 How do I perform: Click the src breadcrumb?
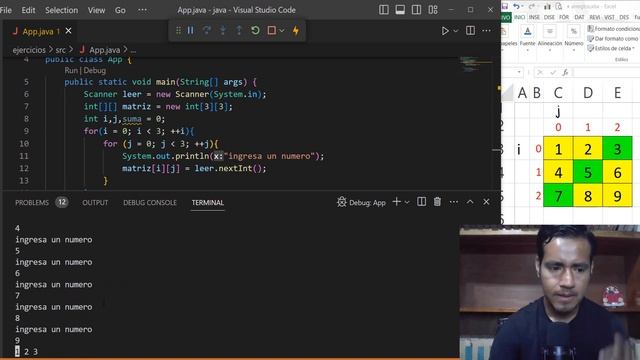(x=60, y=50)
